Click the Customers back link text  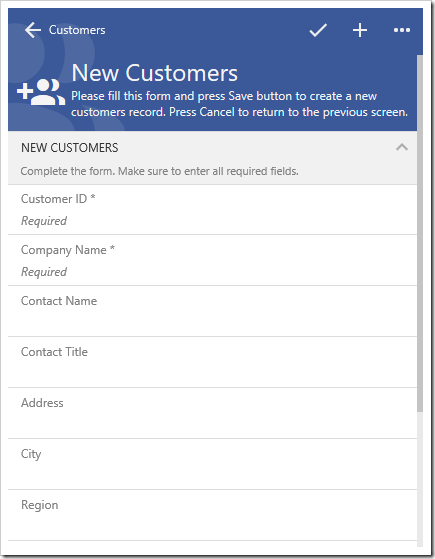coord(77,30)
